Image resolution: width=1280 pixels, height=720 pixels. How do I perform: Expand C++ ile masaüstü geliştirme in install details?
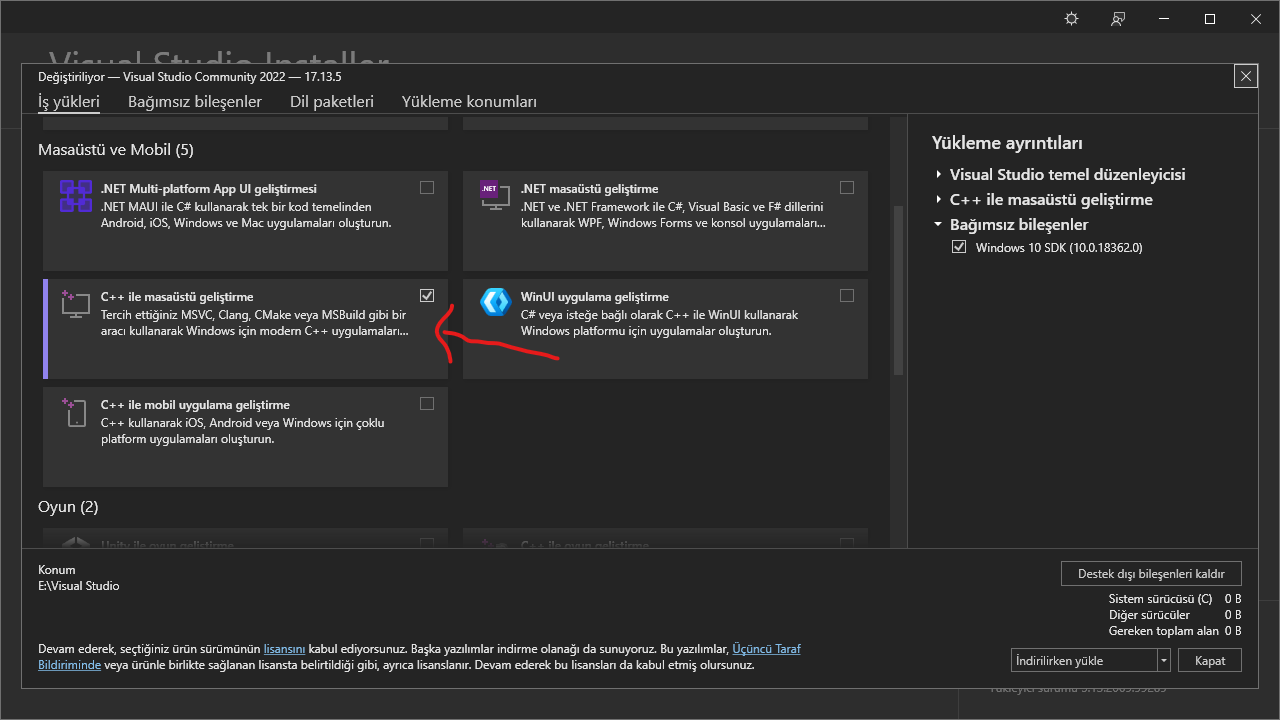pyautogui.click(x=939, y=199)
